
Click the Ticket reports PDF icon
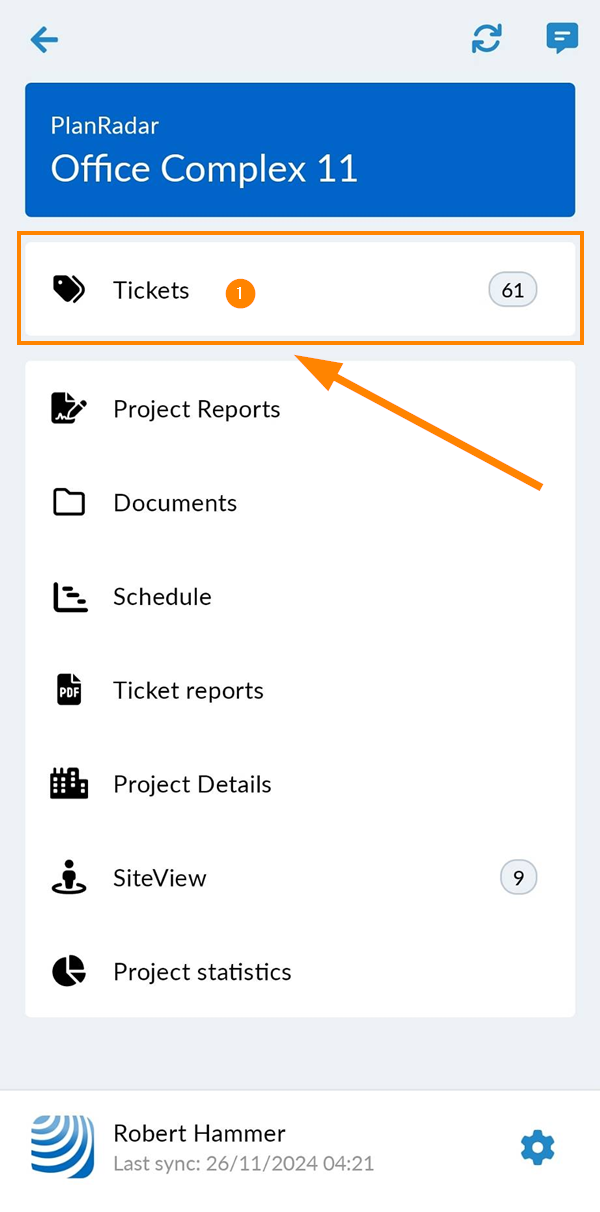[x=69, y=690]
